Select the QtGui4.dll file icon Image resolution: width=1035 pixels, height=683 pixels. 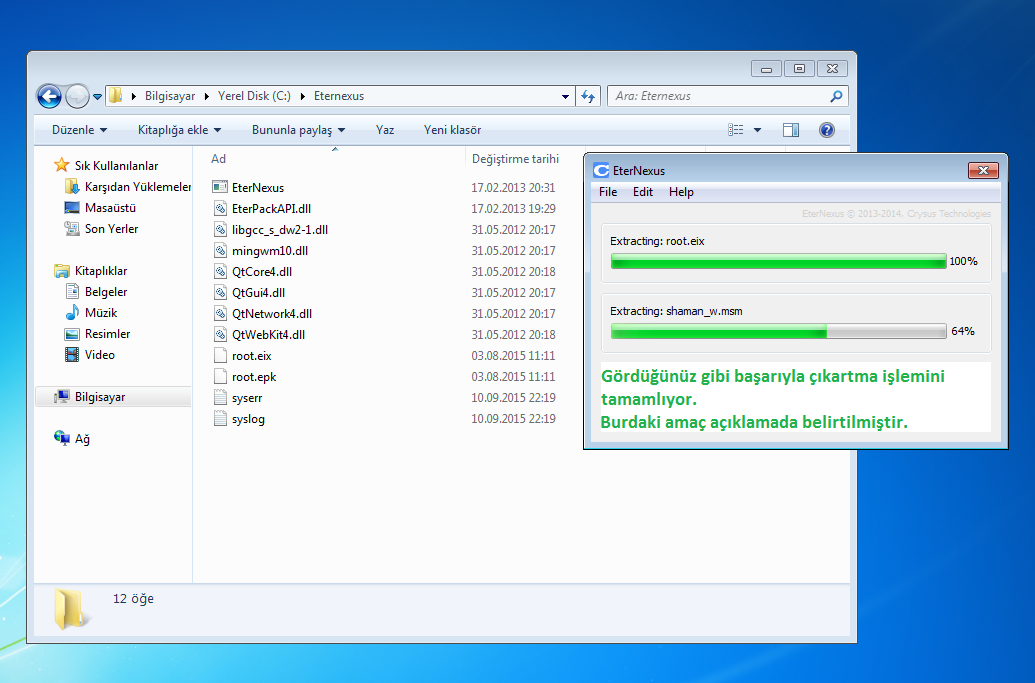(x=220, y=292)
